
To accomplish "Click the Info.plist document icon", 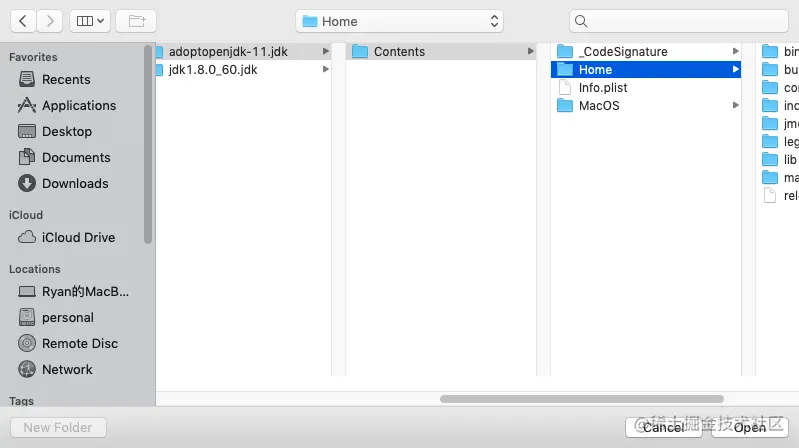I will pyautogui.click(x=565, y=88).
